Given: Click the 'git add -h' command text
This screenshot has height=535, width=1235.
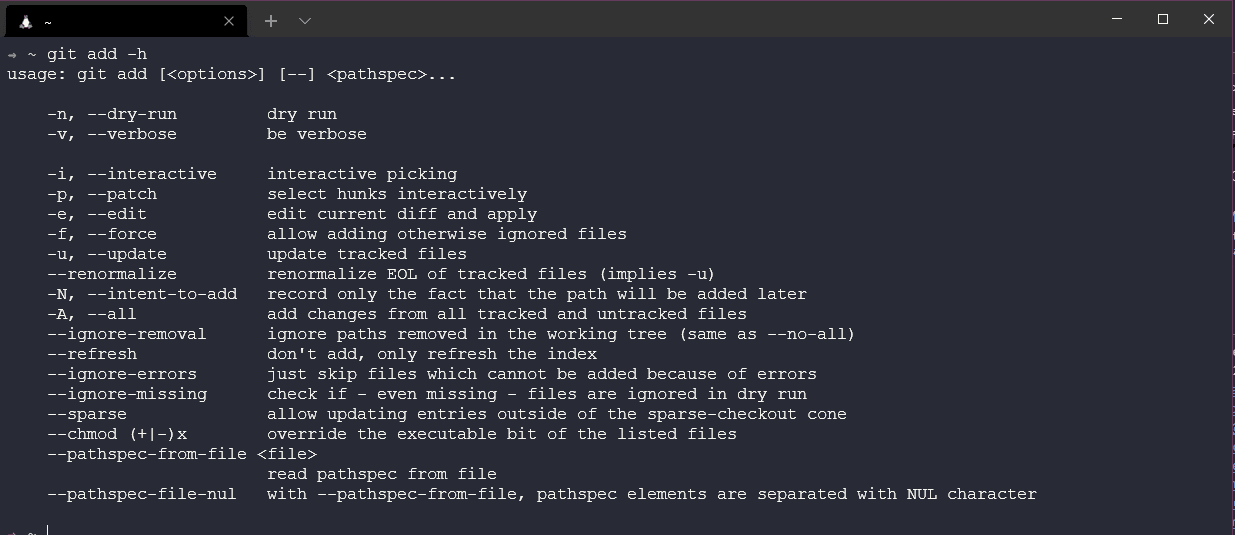Looking at the screenshot, I should pos(97,54).
